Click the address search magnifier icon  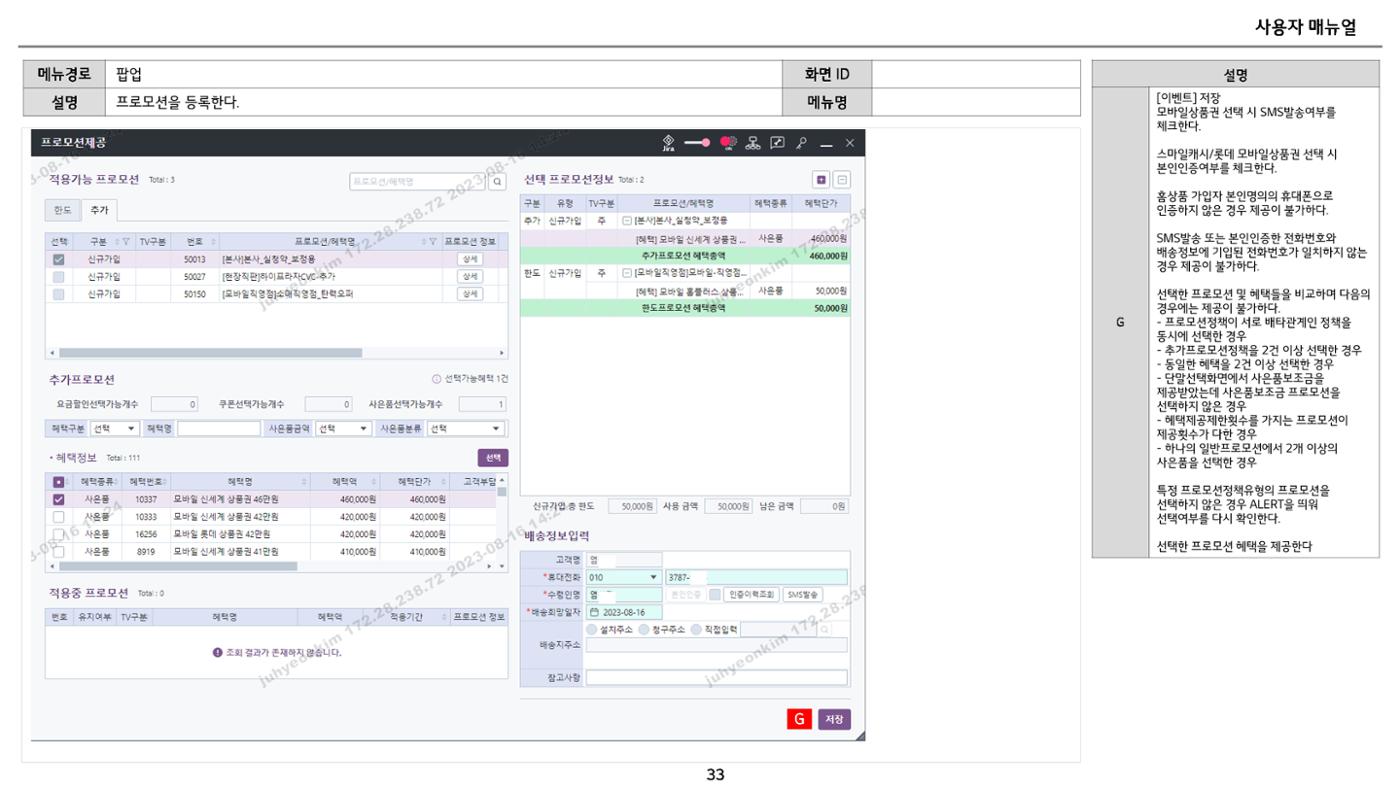pos(825,629)
